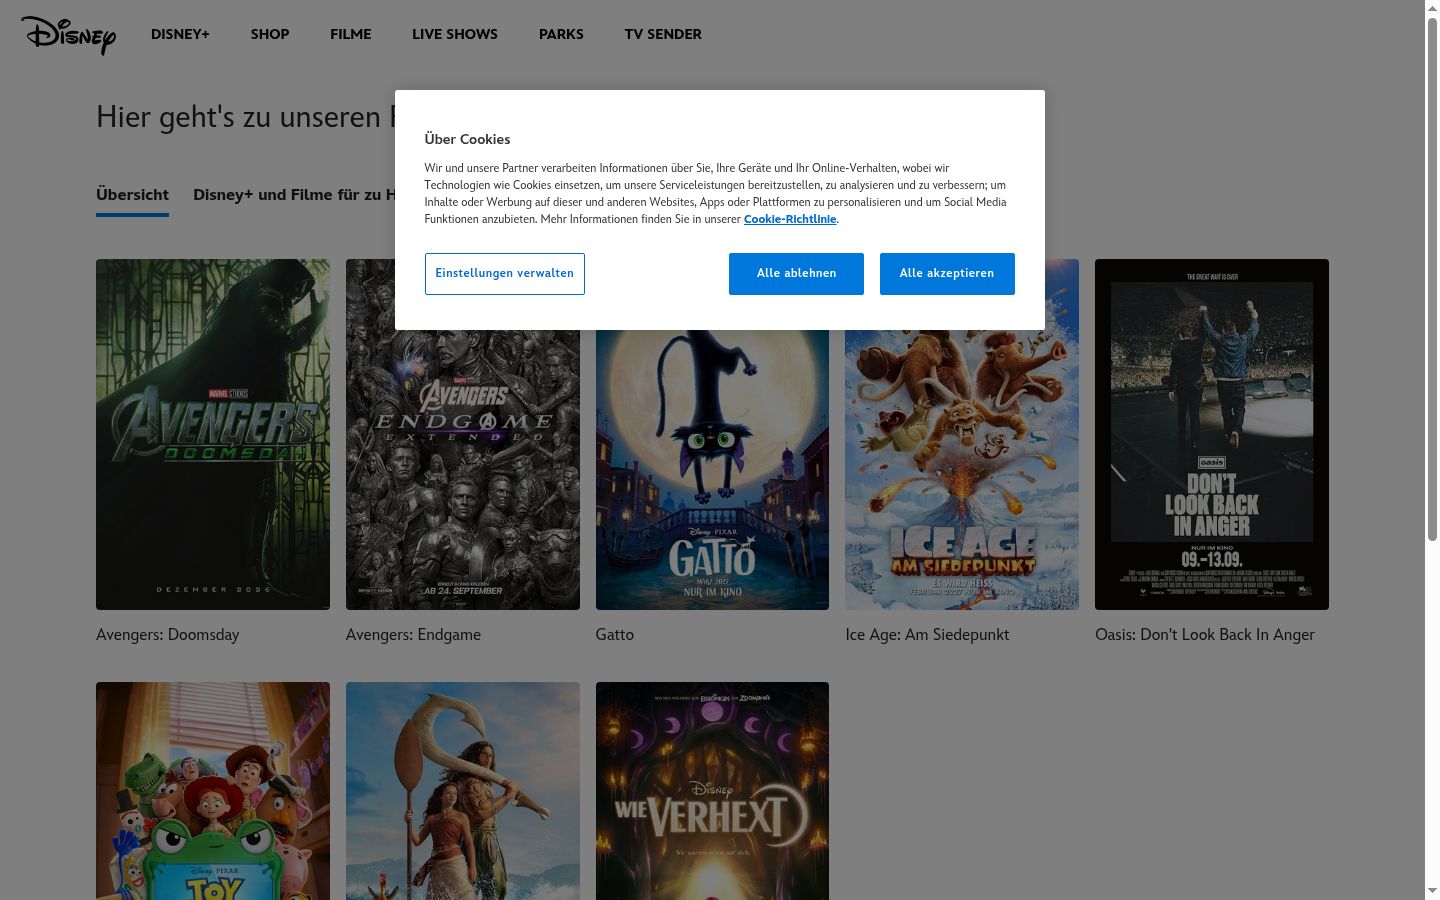Switch to the Übersicht tab
The width and height of the screenshot is (1440, 900).
132,195
